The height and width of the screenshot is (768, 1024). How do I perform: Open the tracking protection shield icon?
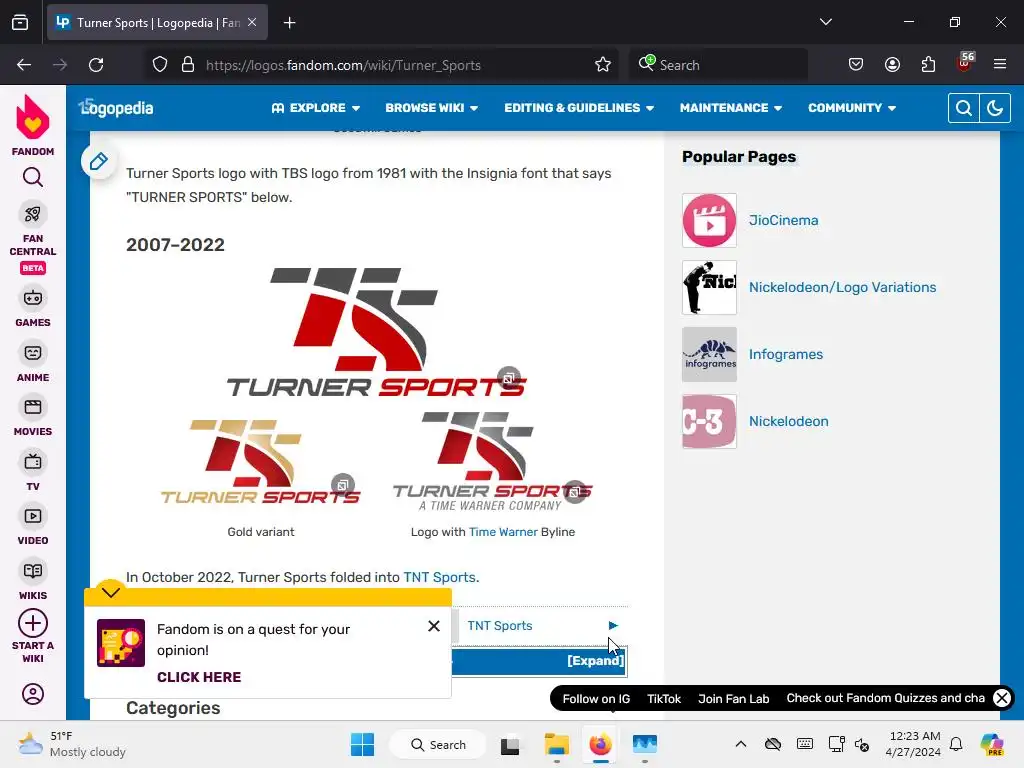point(160,65)
